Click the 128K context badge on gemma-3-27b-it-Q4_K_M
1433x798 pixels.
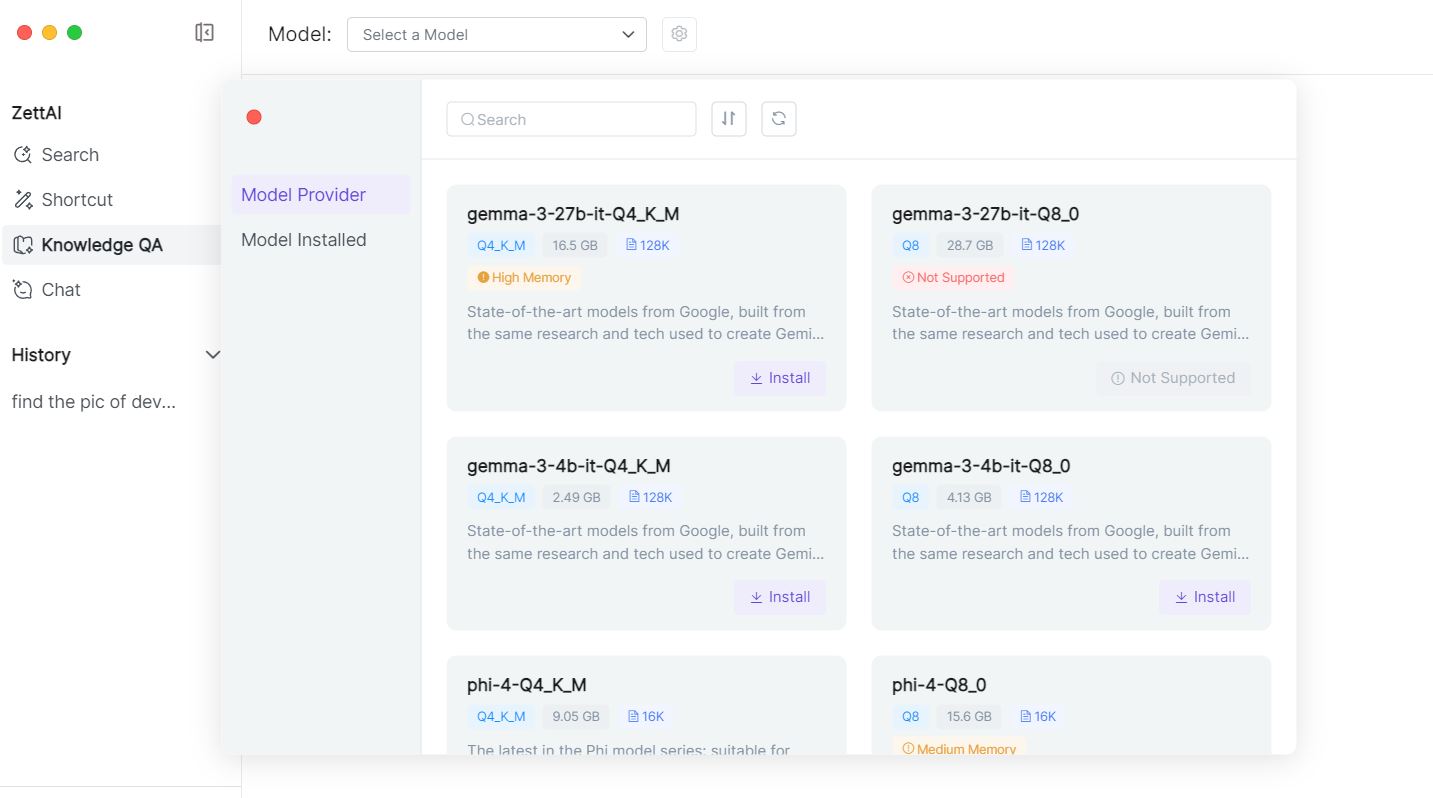point(648,244)
